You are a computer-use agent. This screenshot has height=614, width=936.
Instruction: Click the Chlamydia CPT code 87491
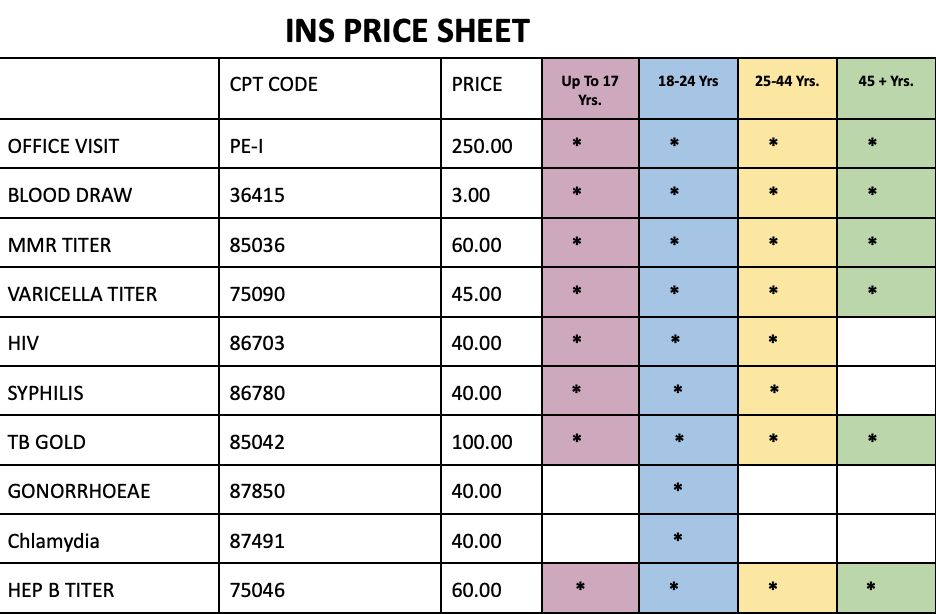click(257, 541)
